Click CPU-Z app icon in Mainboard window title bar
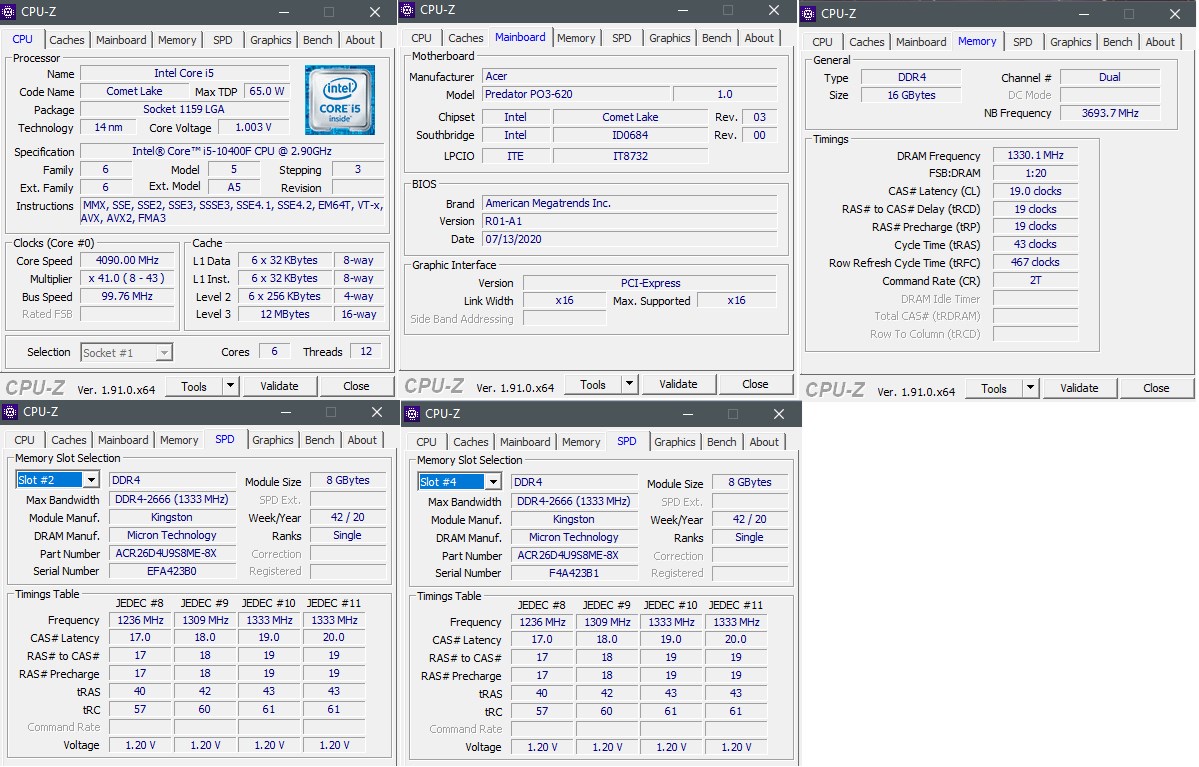 408,10
